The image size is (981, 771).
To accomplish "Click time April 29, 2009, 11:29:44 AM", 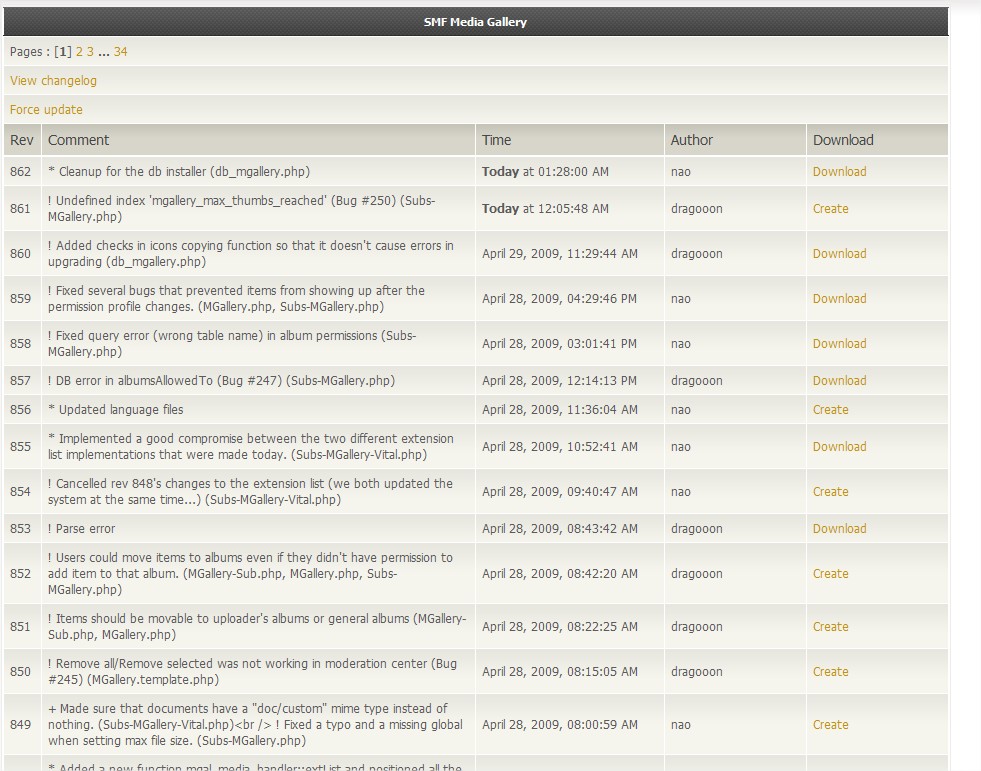I will [560, 253].
